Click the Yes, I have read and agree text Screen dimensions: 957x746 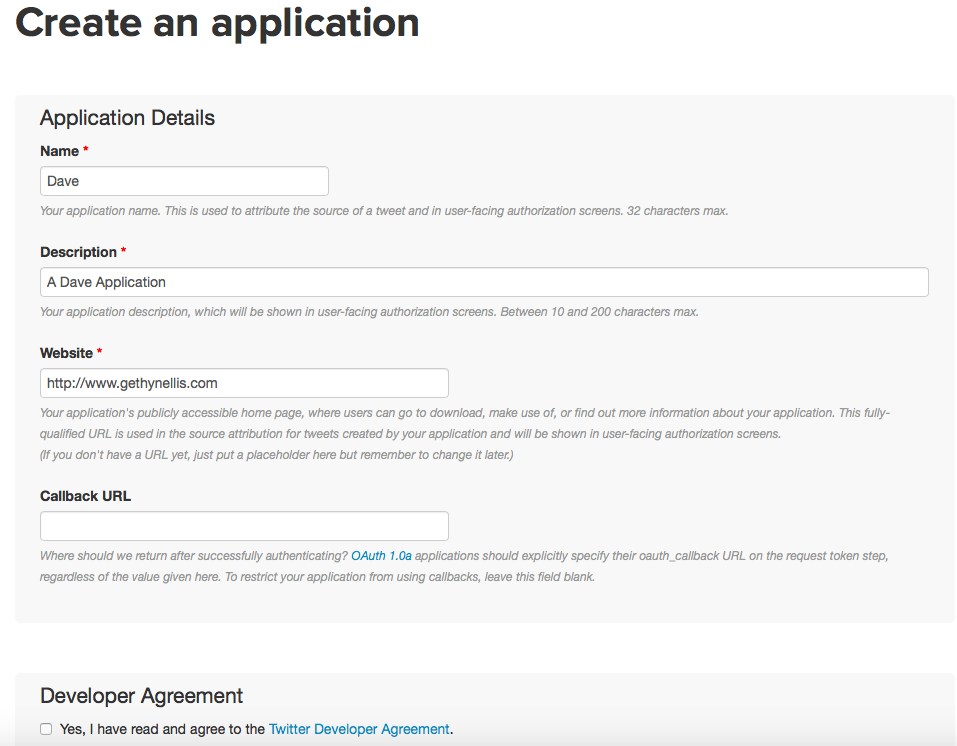coord(162,729)
